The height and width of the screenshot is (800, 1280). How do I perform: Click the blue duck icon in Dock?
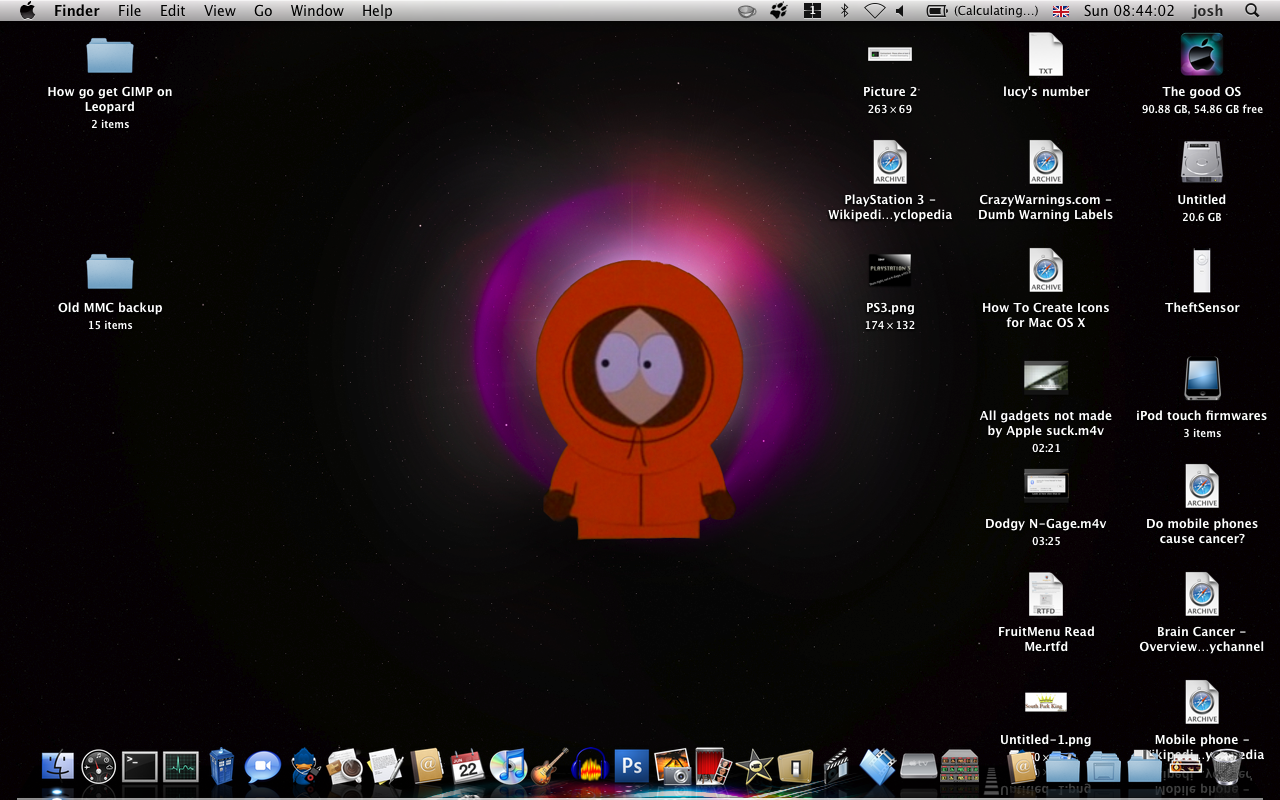[x=304, y=767]
